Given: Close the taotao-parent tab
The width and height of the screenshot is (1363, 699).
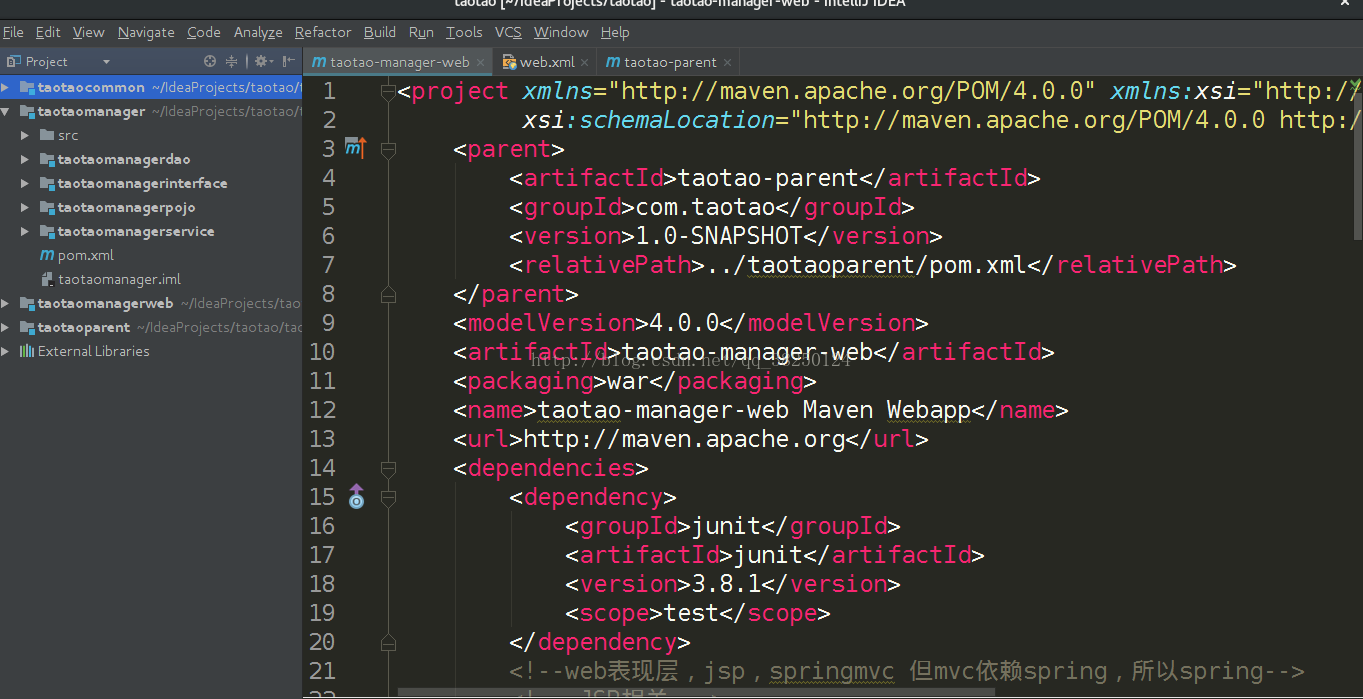Looking at the screenshot, I should (727, 62).
